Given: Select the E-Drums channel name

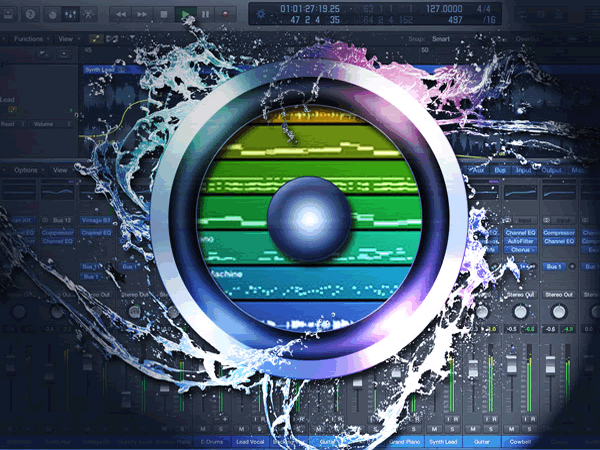Looking at the screenshot, I should tap(212, 442).
